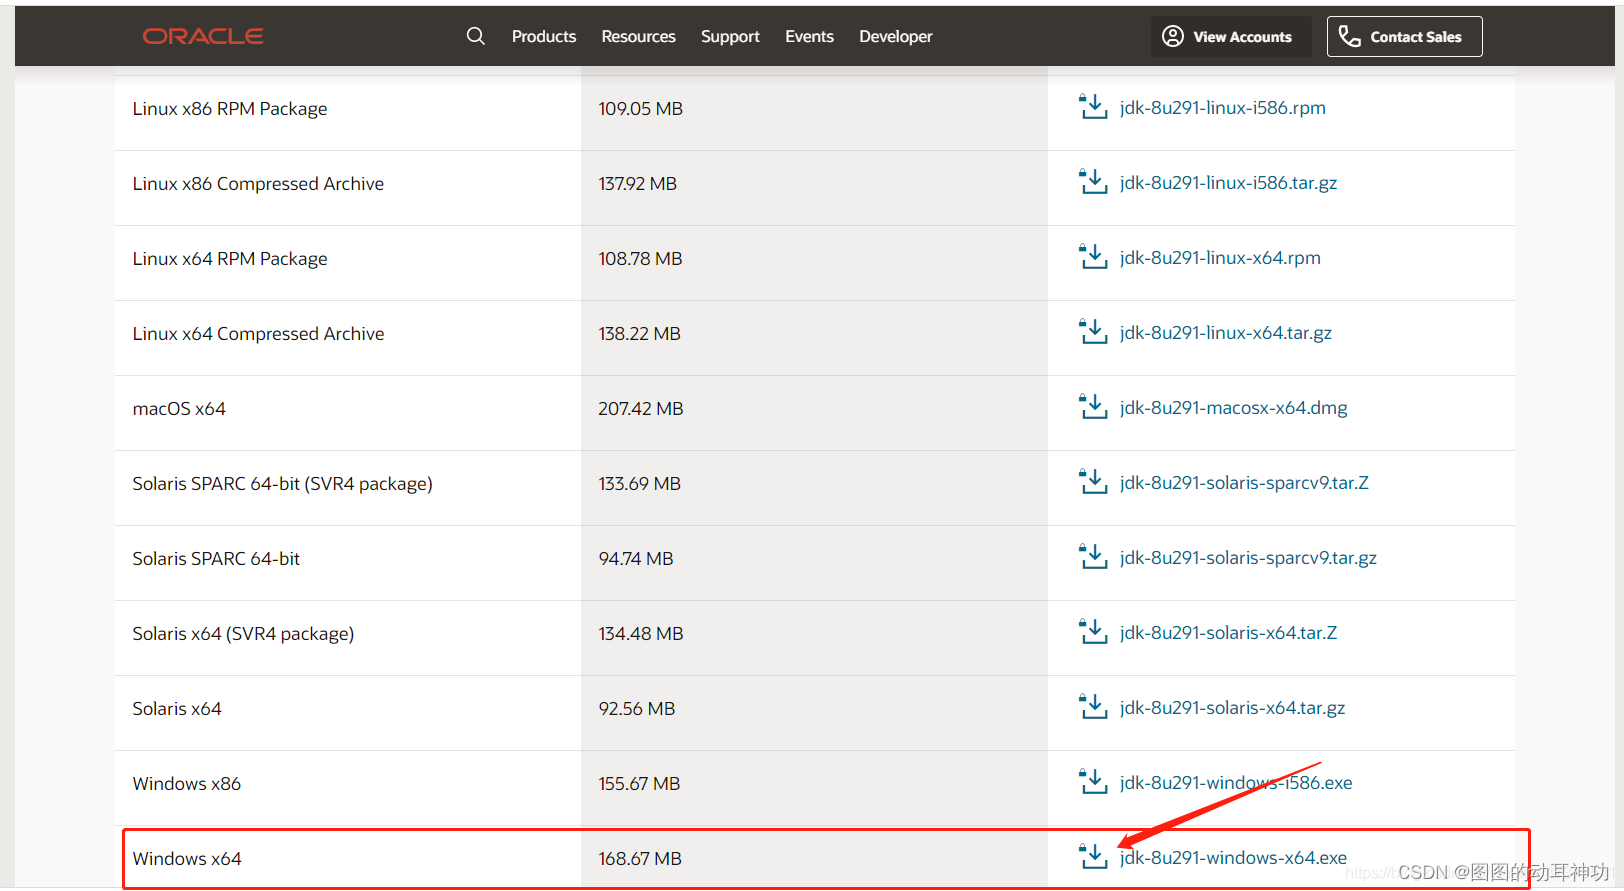Image resolution: width=1624 pixels, height=891 pixels.
Task: Click download icon for jdk-8u291-windows-i586.exe
Action: 1093,781
